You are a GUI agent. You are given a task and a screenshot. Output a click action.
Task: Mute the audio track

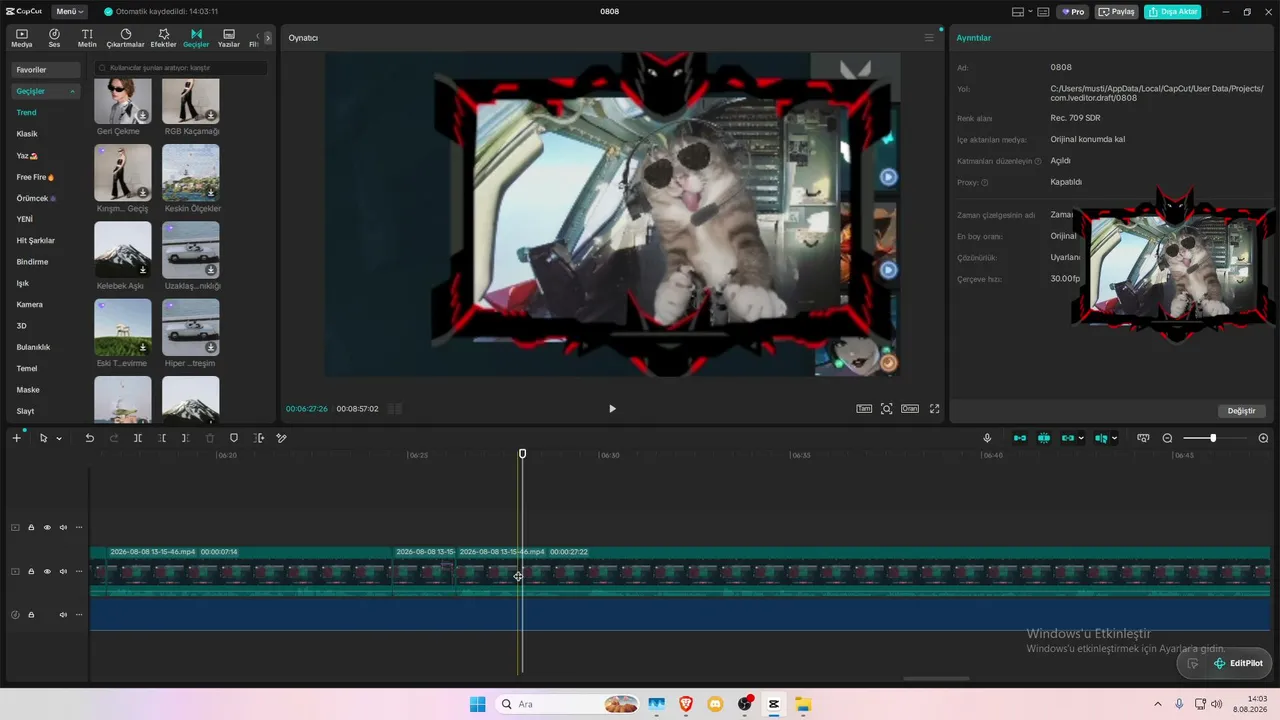(63, 614)
